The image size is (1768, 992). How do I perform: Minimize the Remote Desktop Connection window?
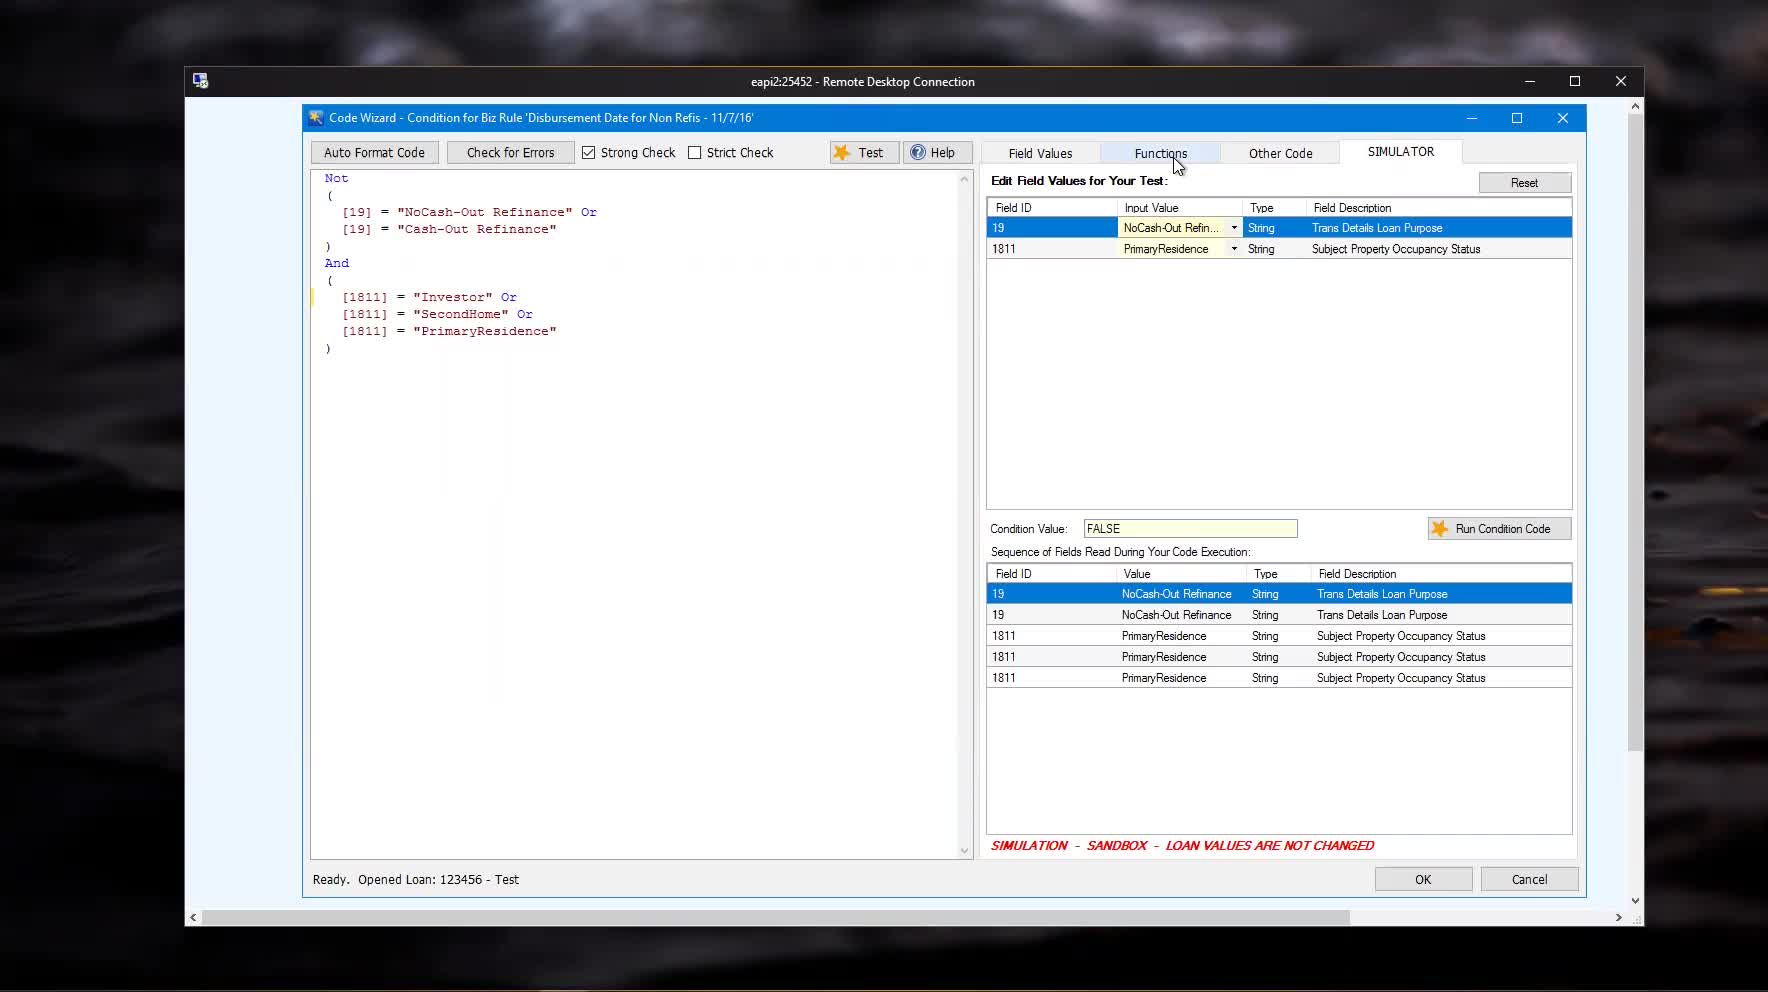[x=1529, y=81]
